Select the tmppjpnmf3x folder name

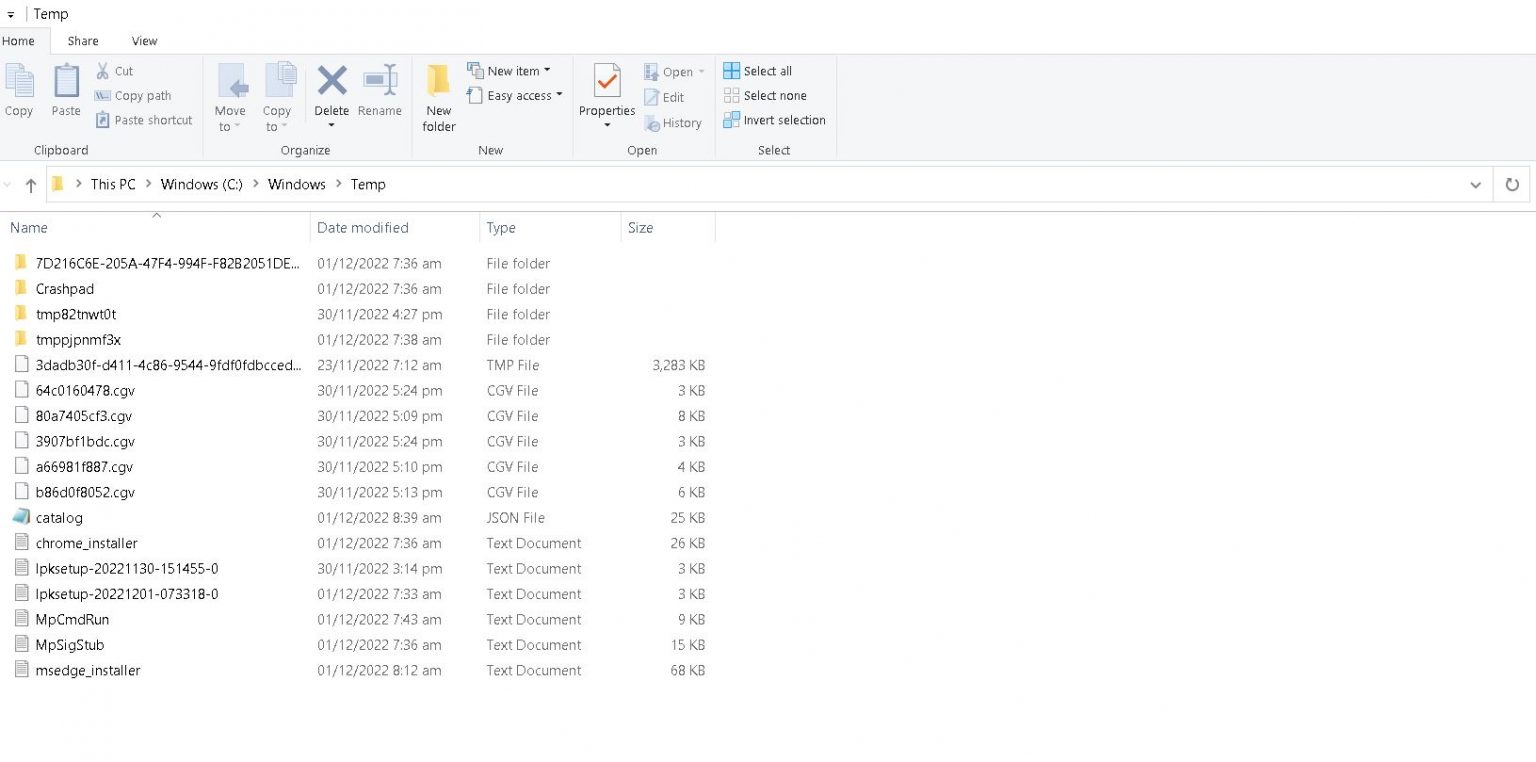point(78,340)
